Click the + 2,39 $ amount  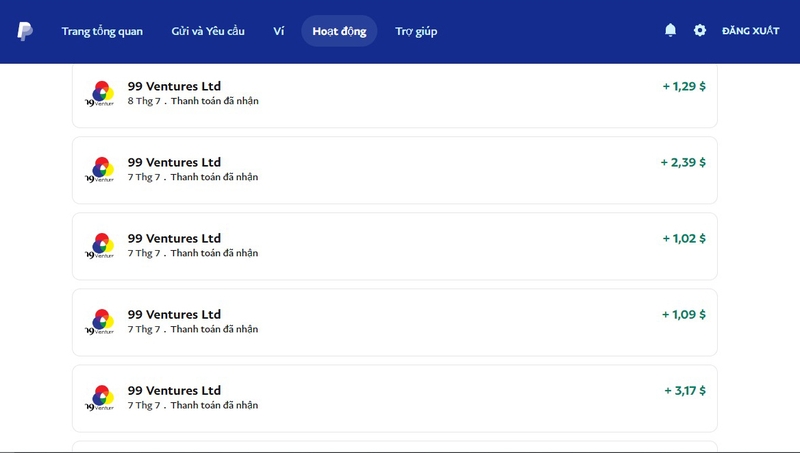point(683,162)
